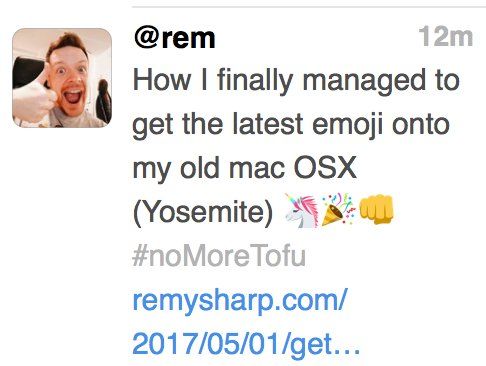The height and width of the screenshot is (366, 486).
Task: Click the unicorn emoji in the tweet
Action: (x=302, y=210)
